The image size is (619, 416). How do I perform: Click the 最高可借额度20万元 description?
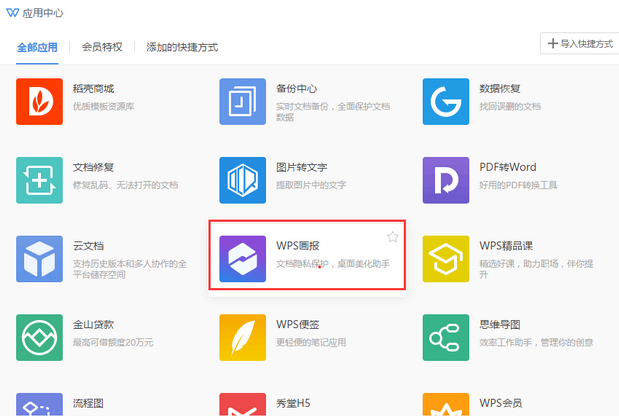tap(113, 342)
